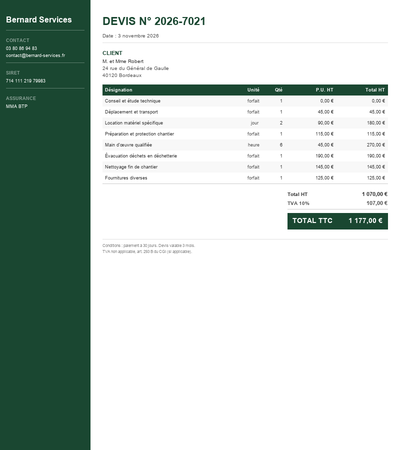This screenshot has height=450, width=400.
Task: Click the SIRET number in sidebar
Action: (x=26, y=81)
